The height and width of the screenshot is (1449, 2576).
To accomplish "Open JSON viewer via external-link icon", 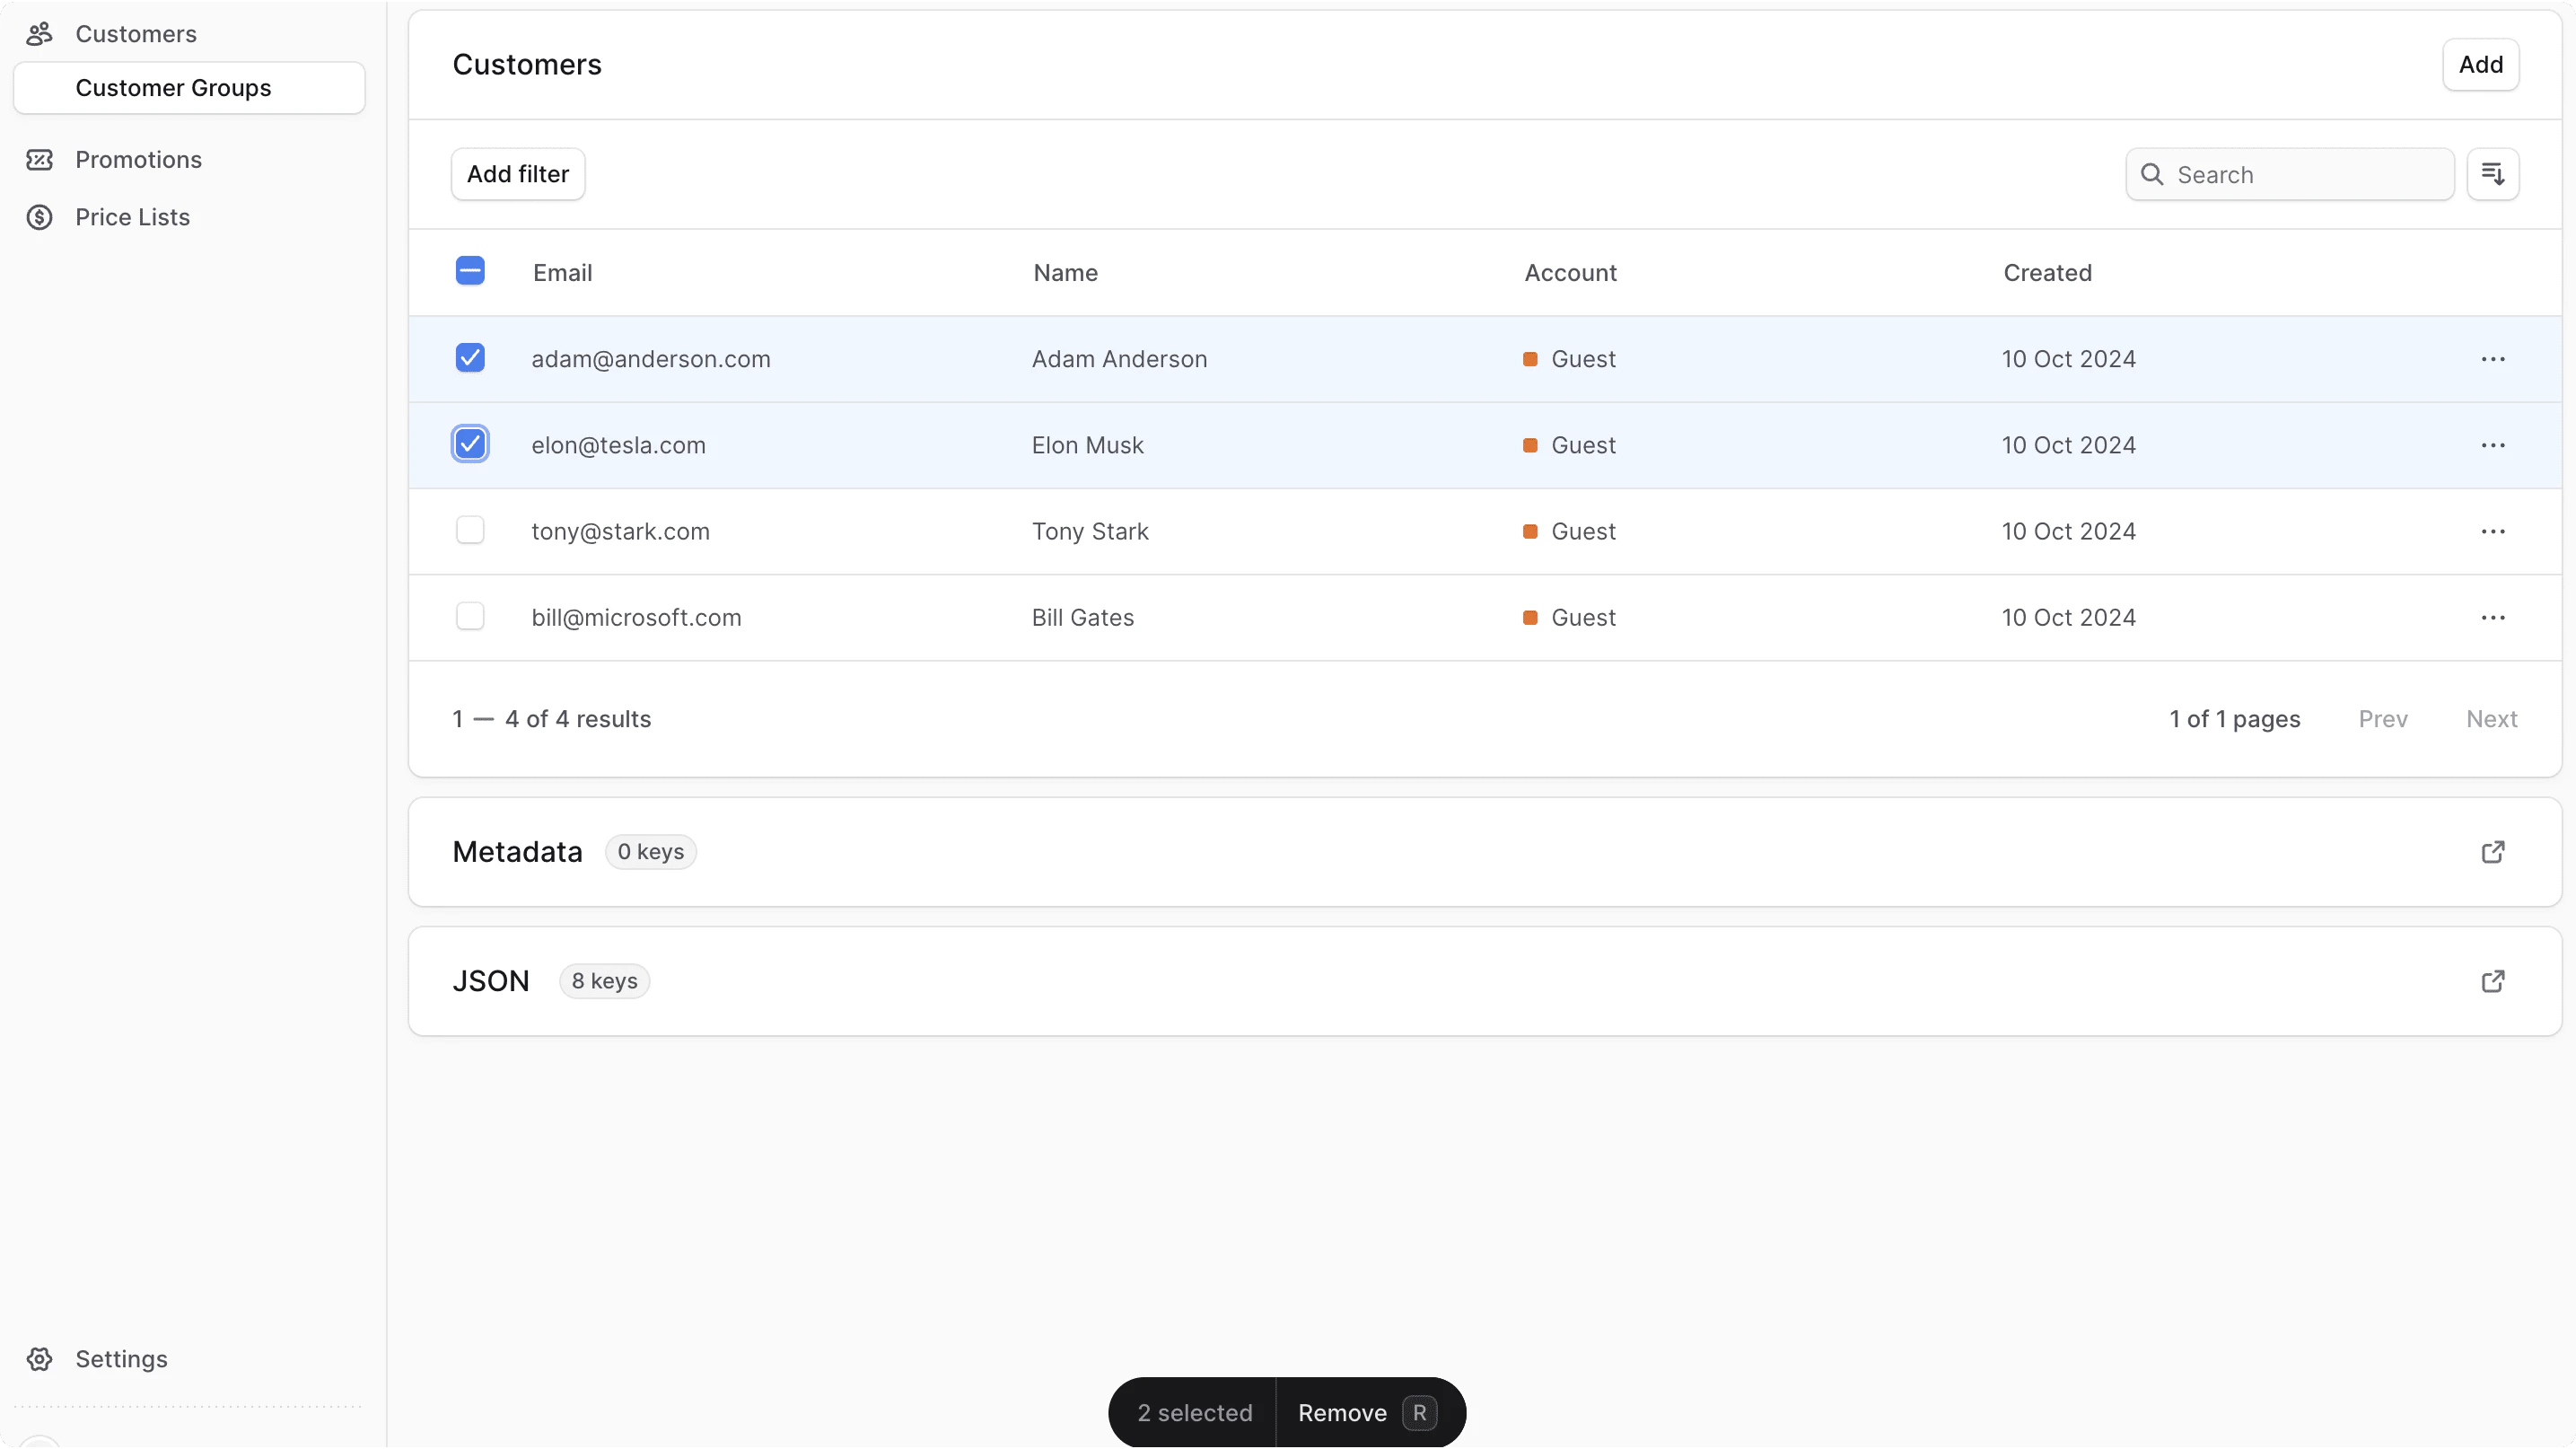I will 2492,981.
